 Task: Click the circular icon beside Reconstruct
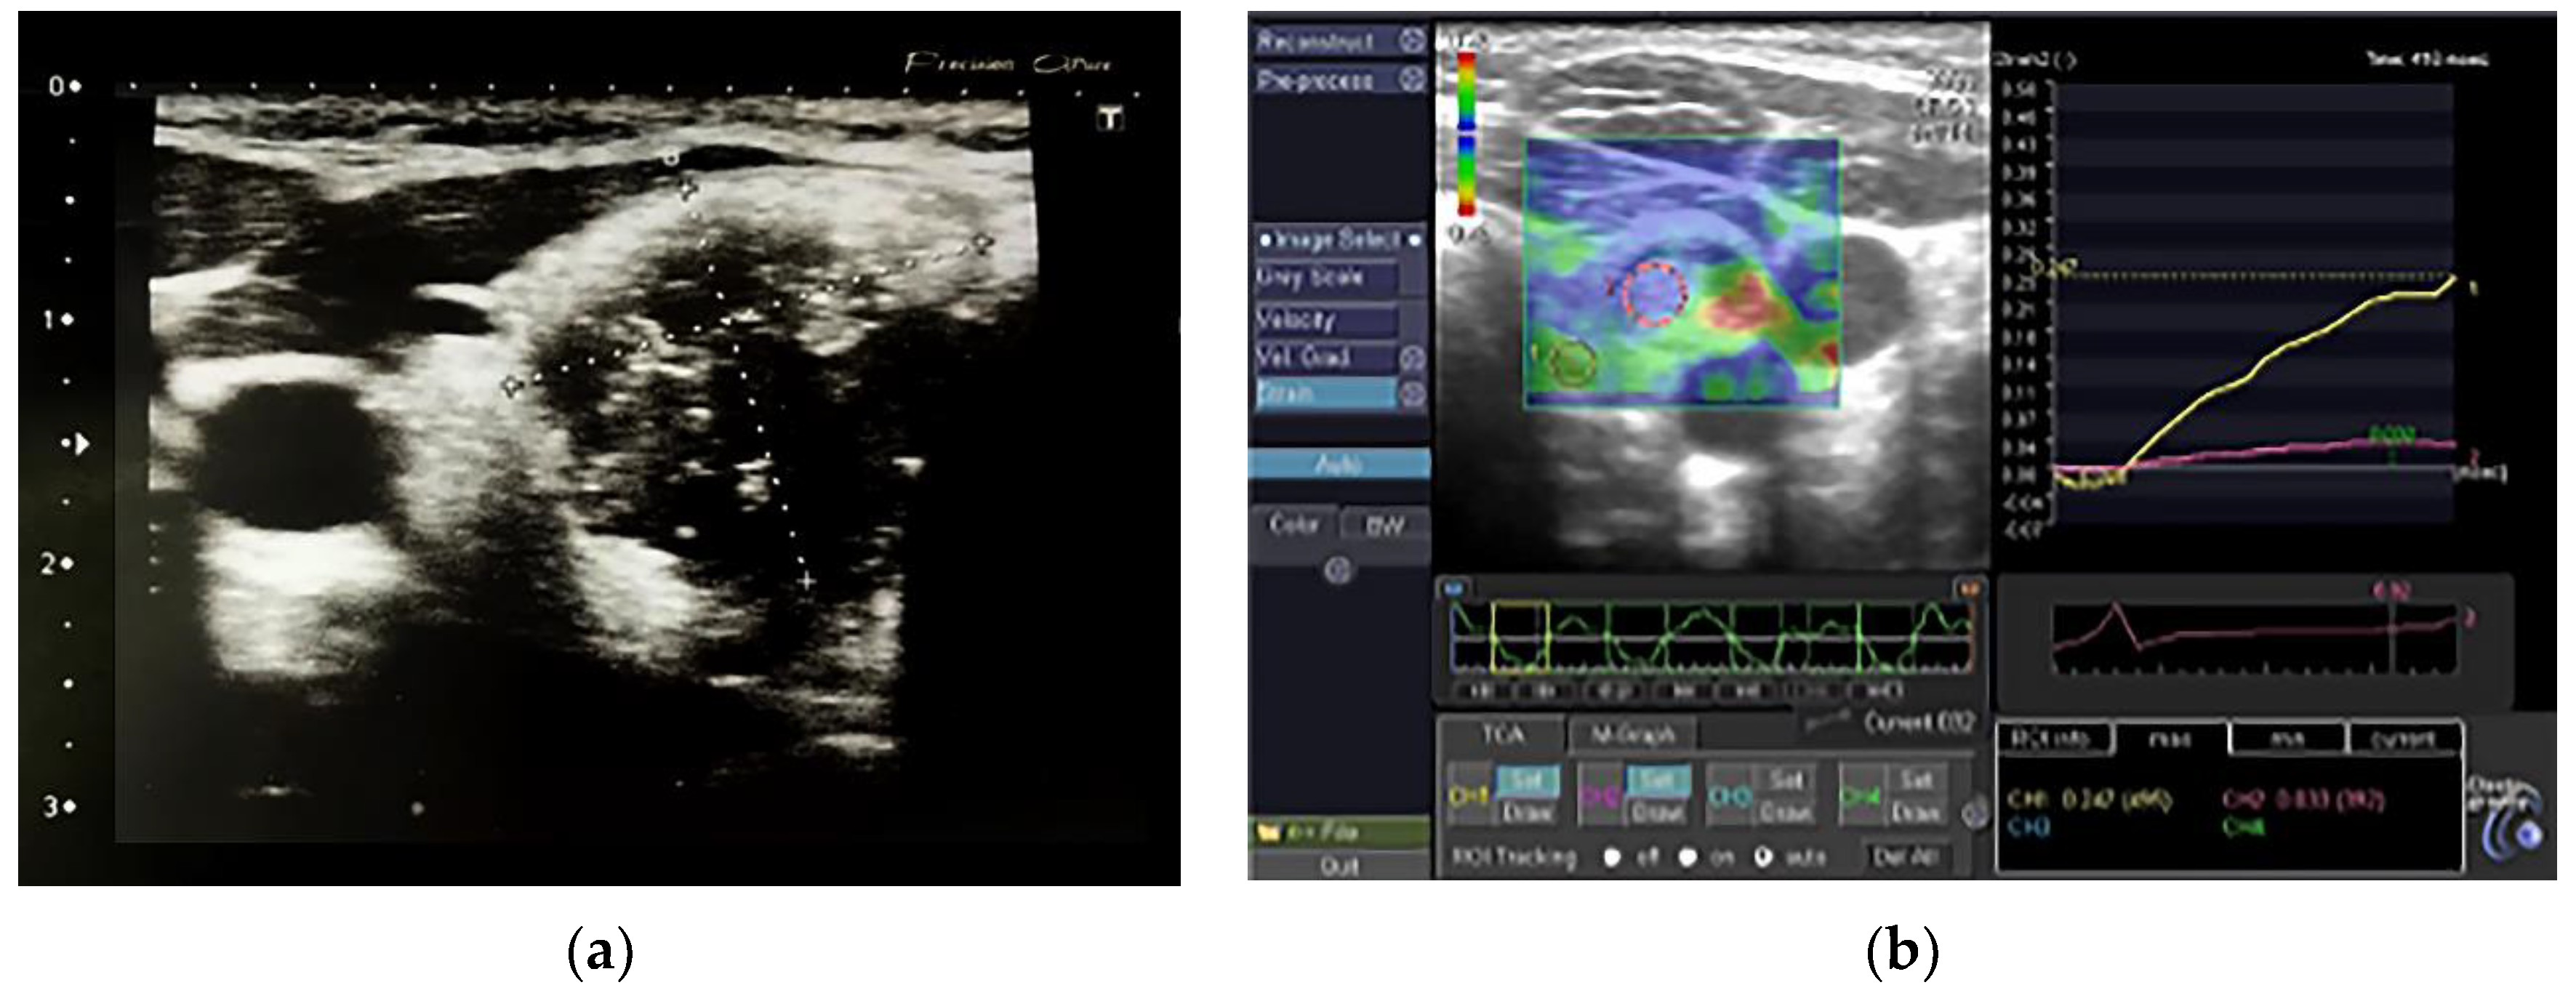[1411, 41]
